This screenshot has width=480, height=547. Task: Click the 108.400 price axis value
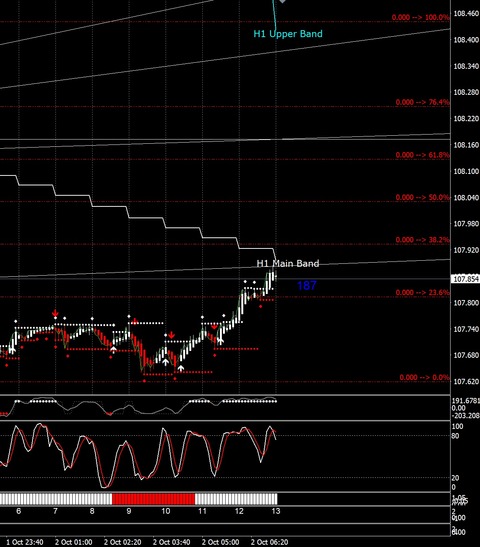pos(466,40)
